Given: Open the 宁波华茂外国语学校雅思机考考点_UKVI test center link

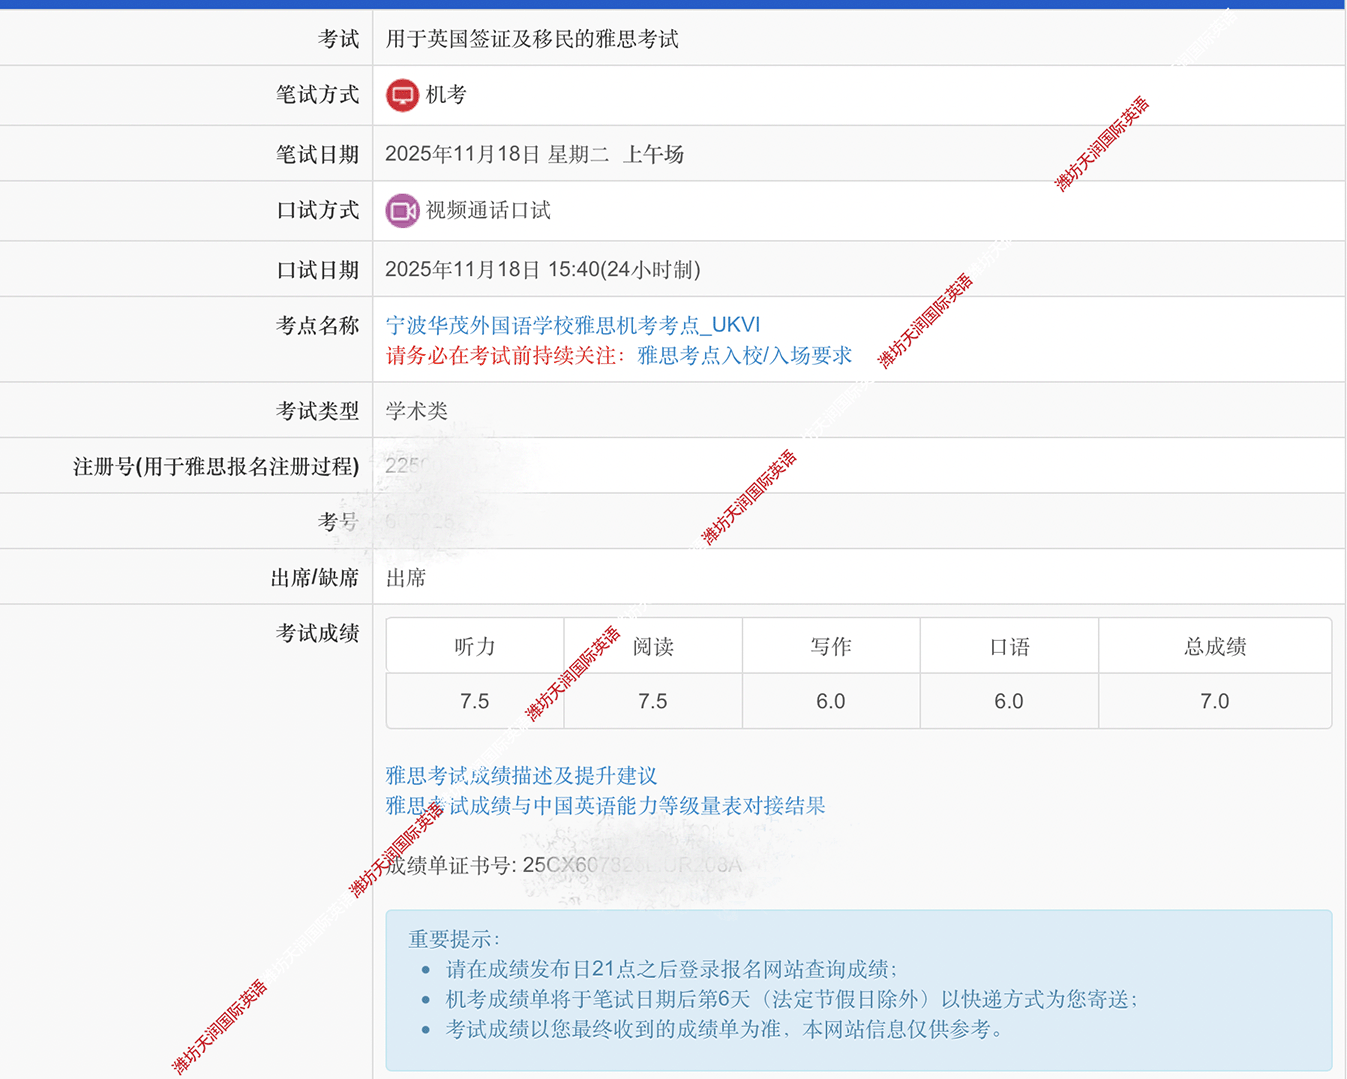Looking at the screenshot, I should [x=573, y=324].
